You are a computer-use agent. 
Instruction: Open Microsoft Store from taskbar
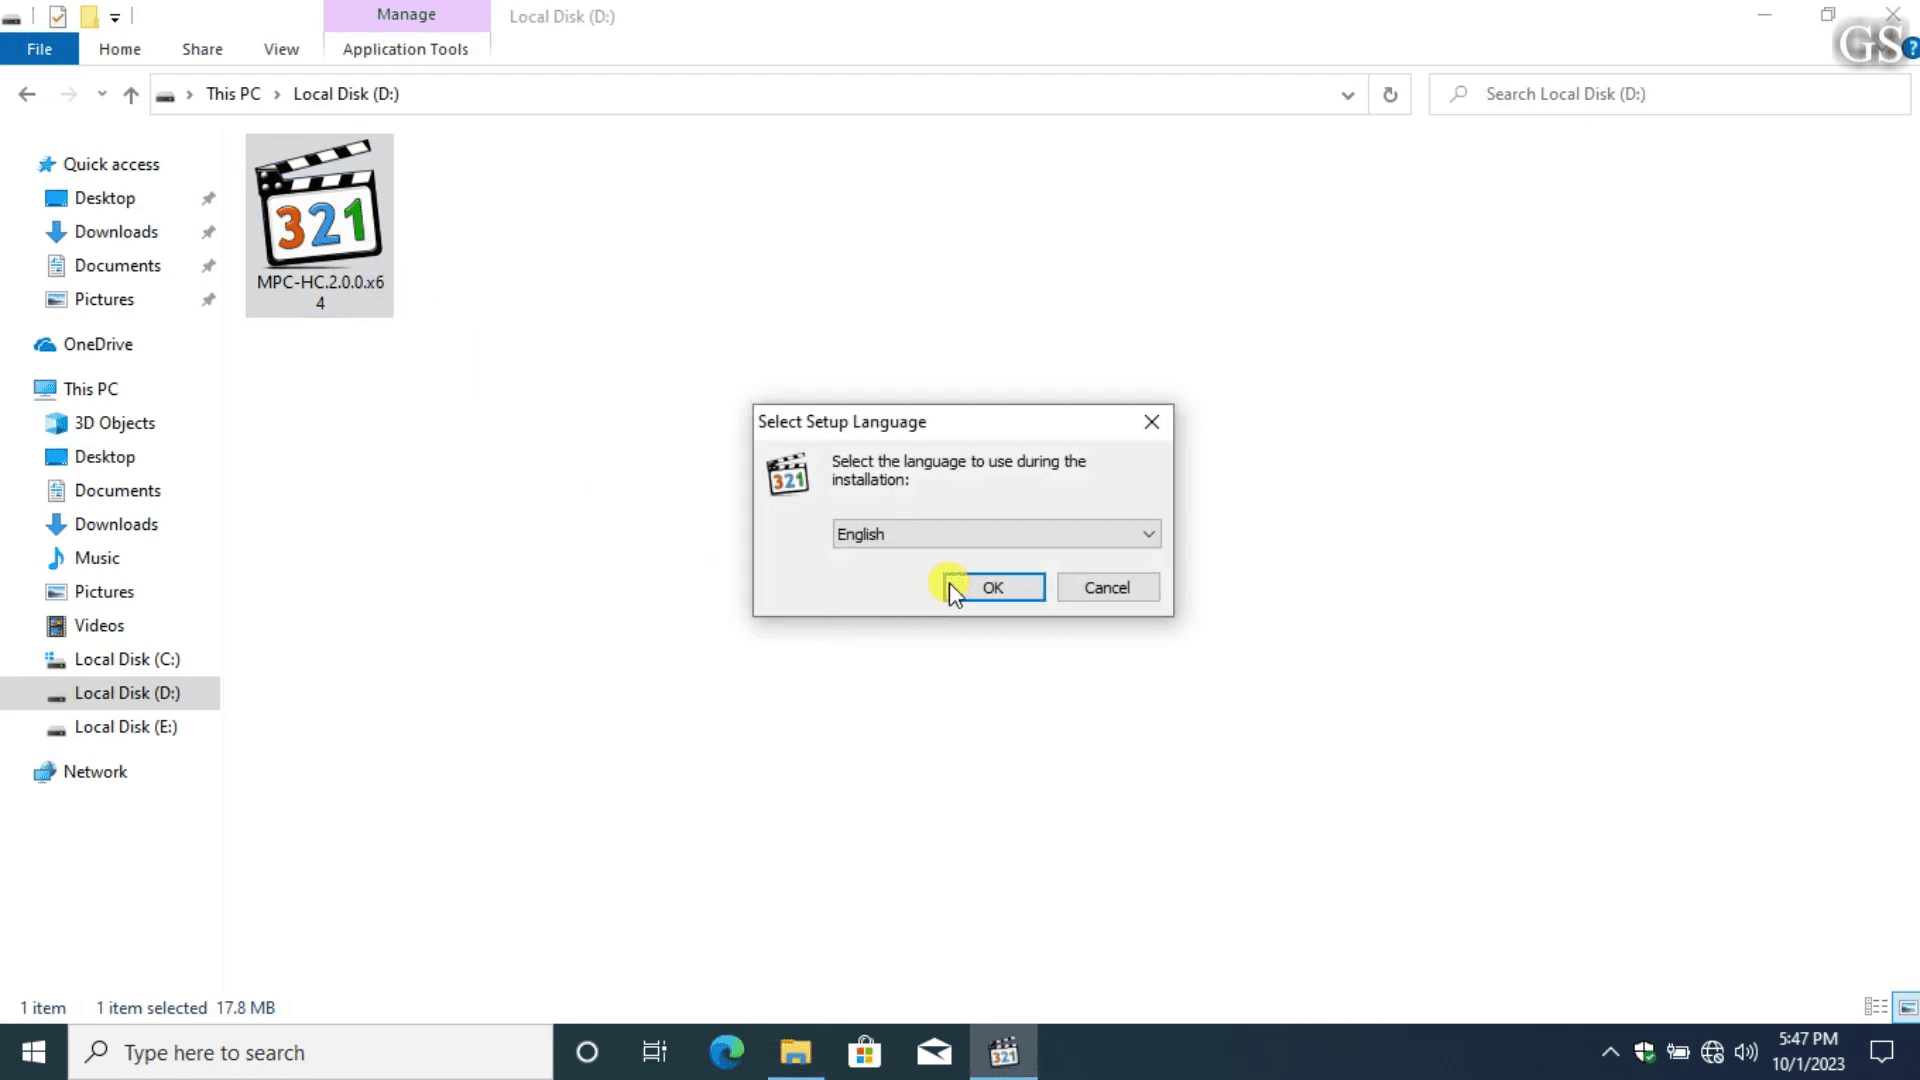click(865, 1052)
